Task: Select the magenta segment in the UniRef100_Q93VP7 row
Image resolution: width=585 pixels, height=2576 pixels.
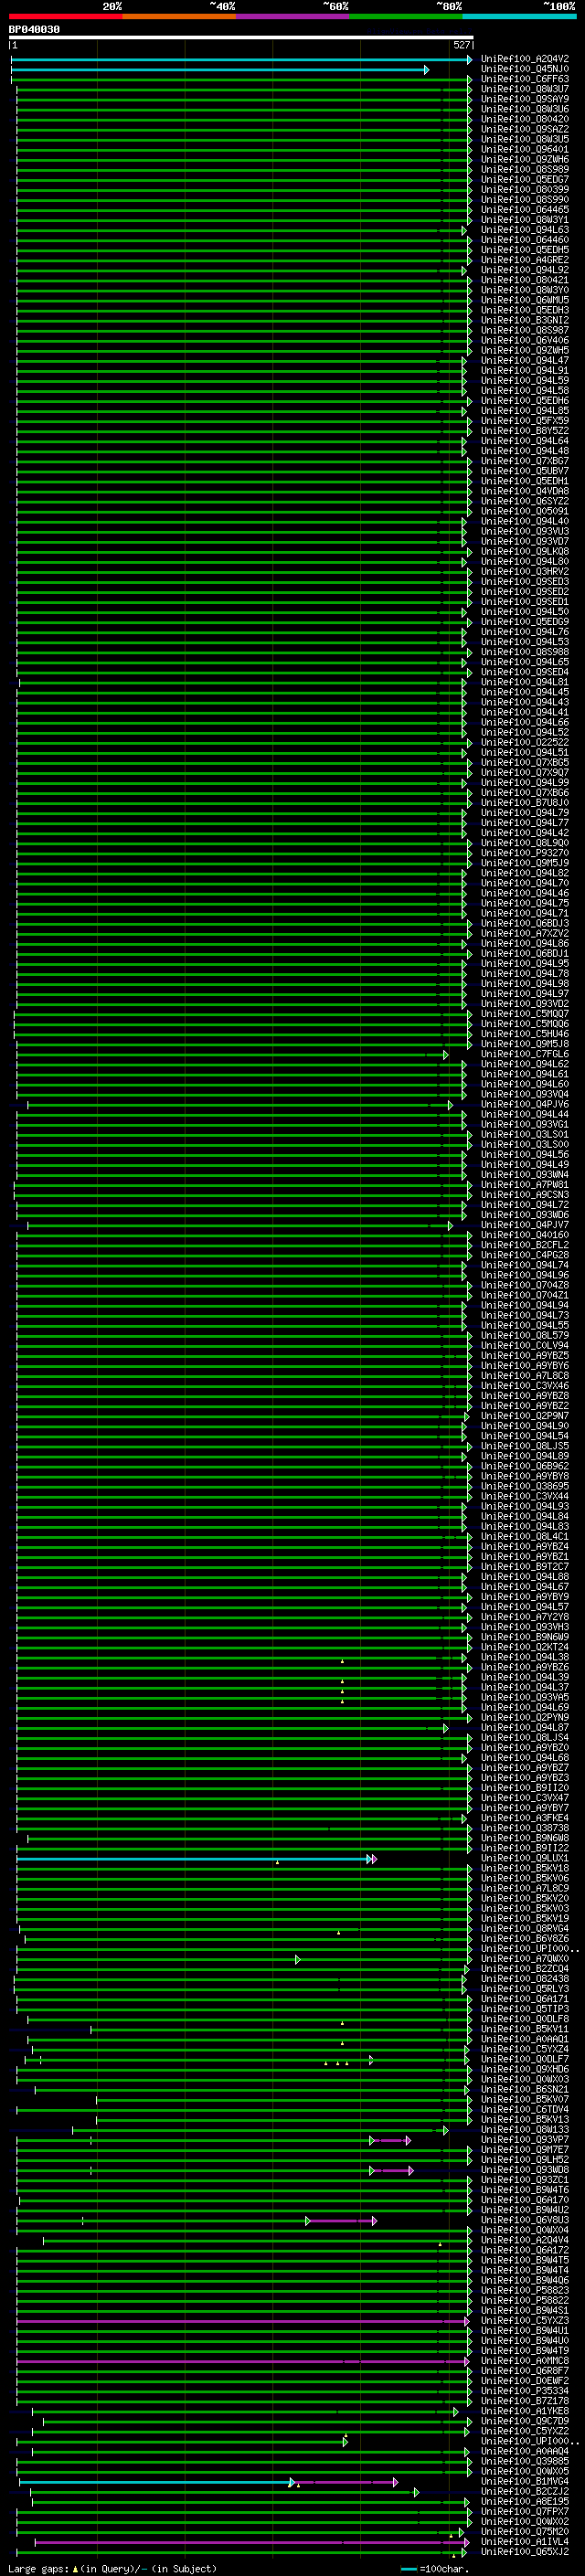Action: (x=391, y=2141)
